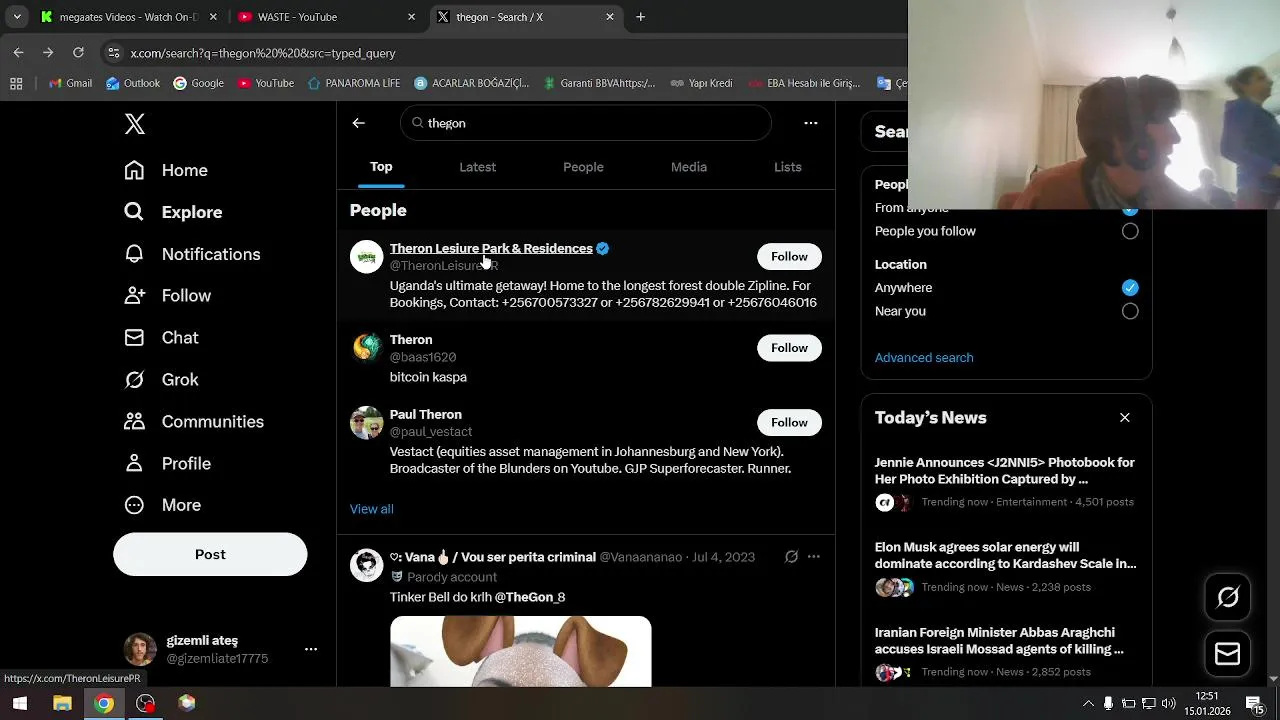1280x720 pixels.
Task: Click the Communities people icon
Action: (x=134, y=422)
